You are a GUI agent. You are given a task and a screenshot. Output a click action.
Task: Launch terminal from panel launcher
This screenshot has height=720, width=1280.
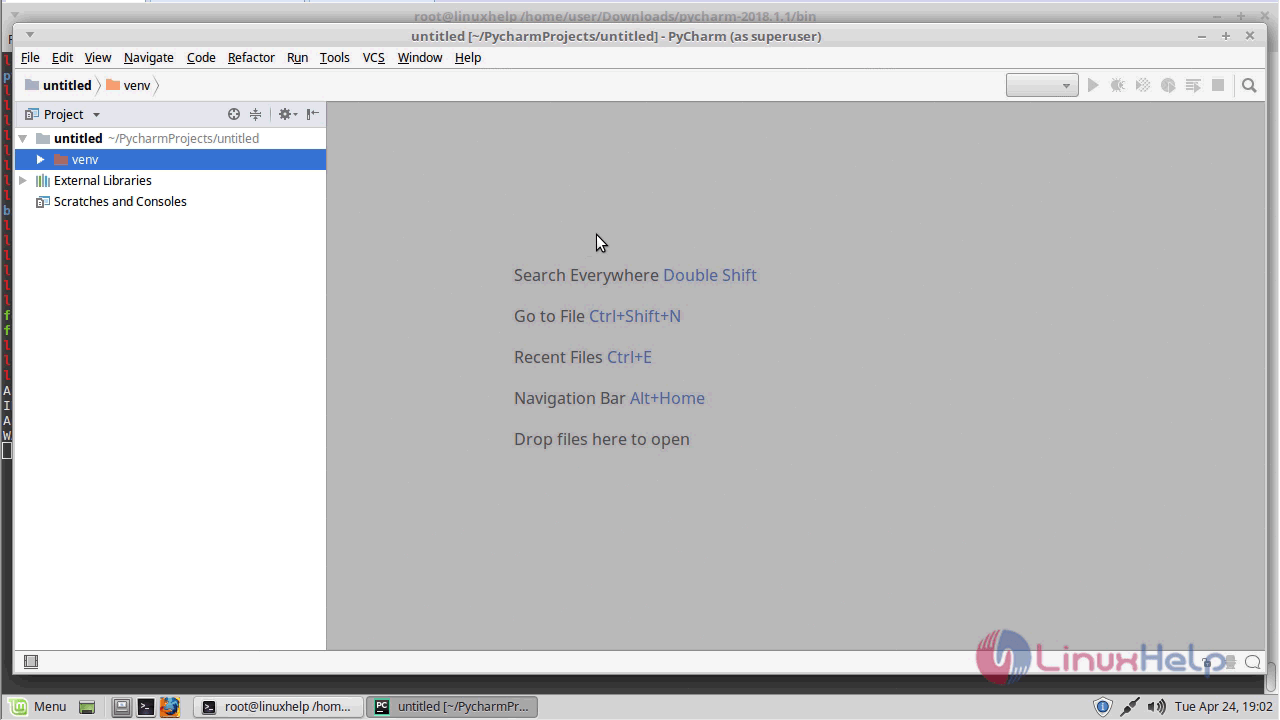pyautogui.click(x=146, y=707)
